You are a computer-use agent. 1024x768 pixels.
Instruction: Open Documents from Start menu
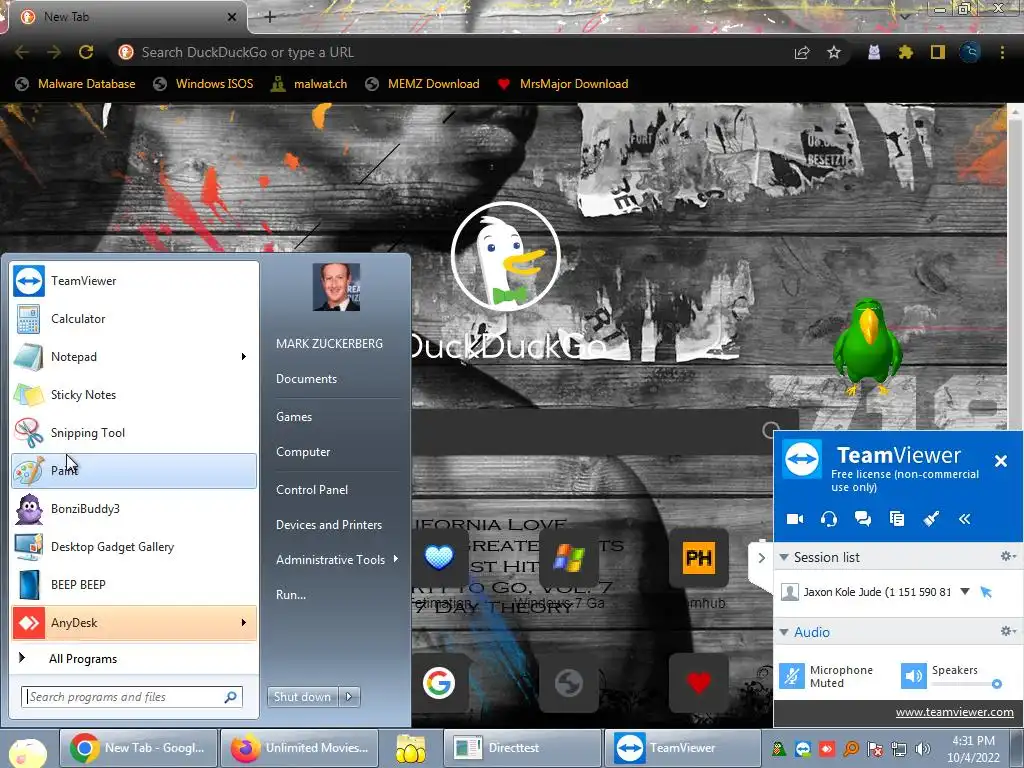(306, 379)
